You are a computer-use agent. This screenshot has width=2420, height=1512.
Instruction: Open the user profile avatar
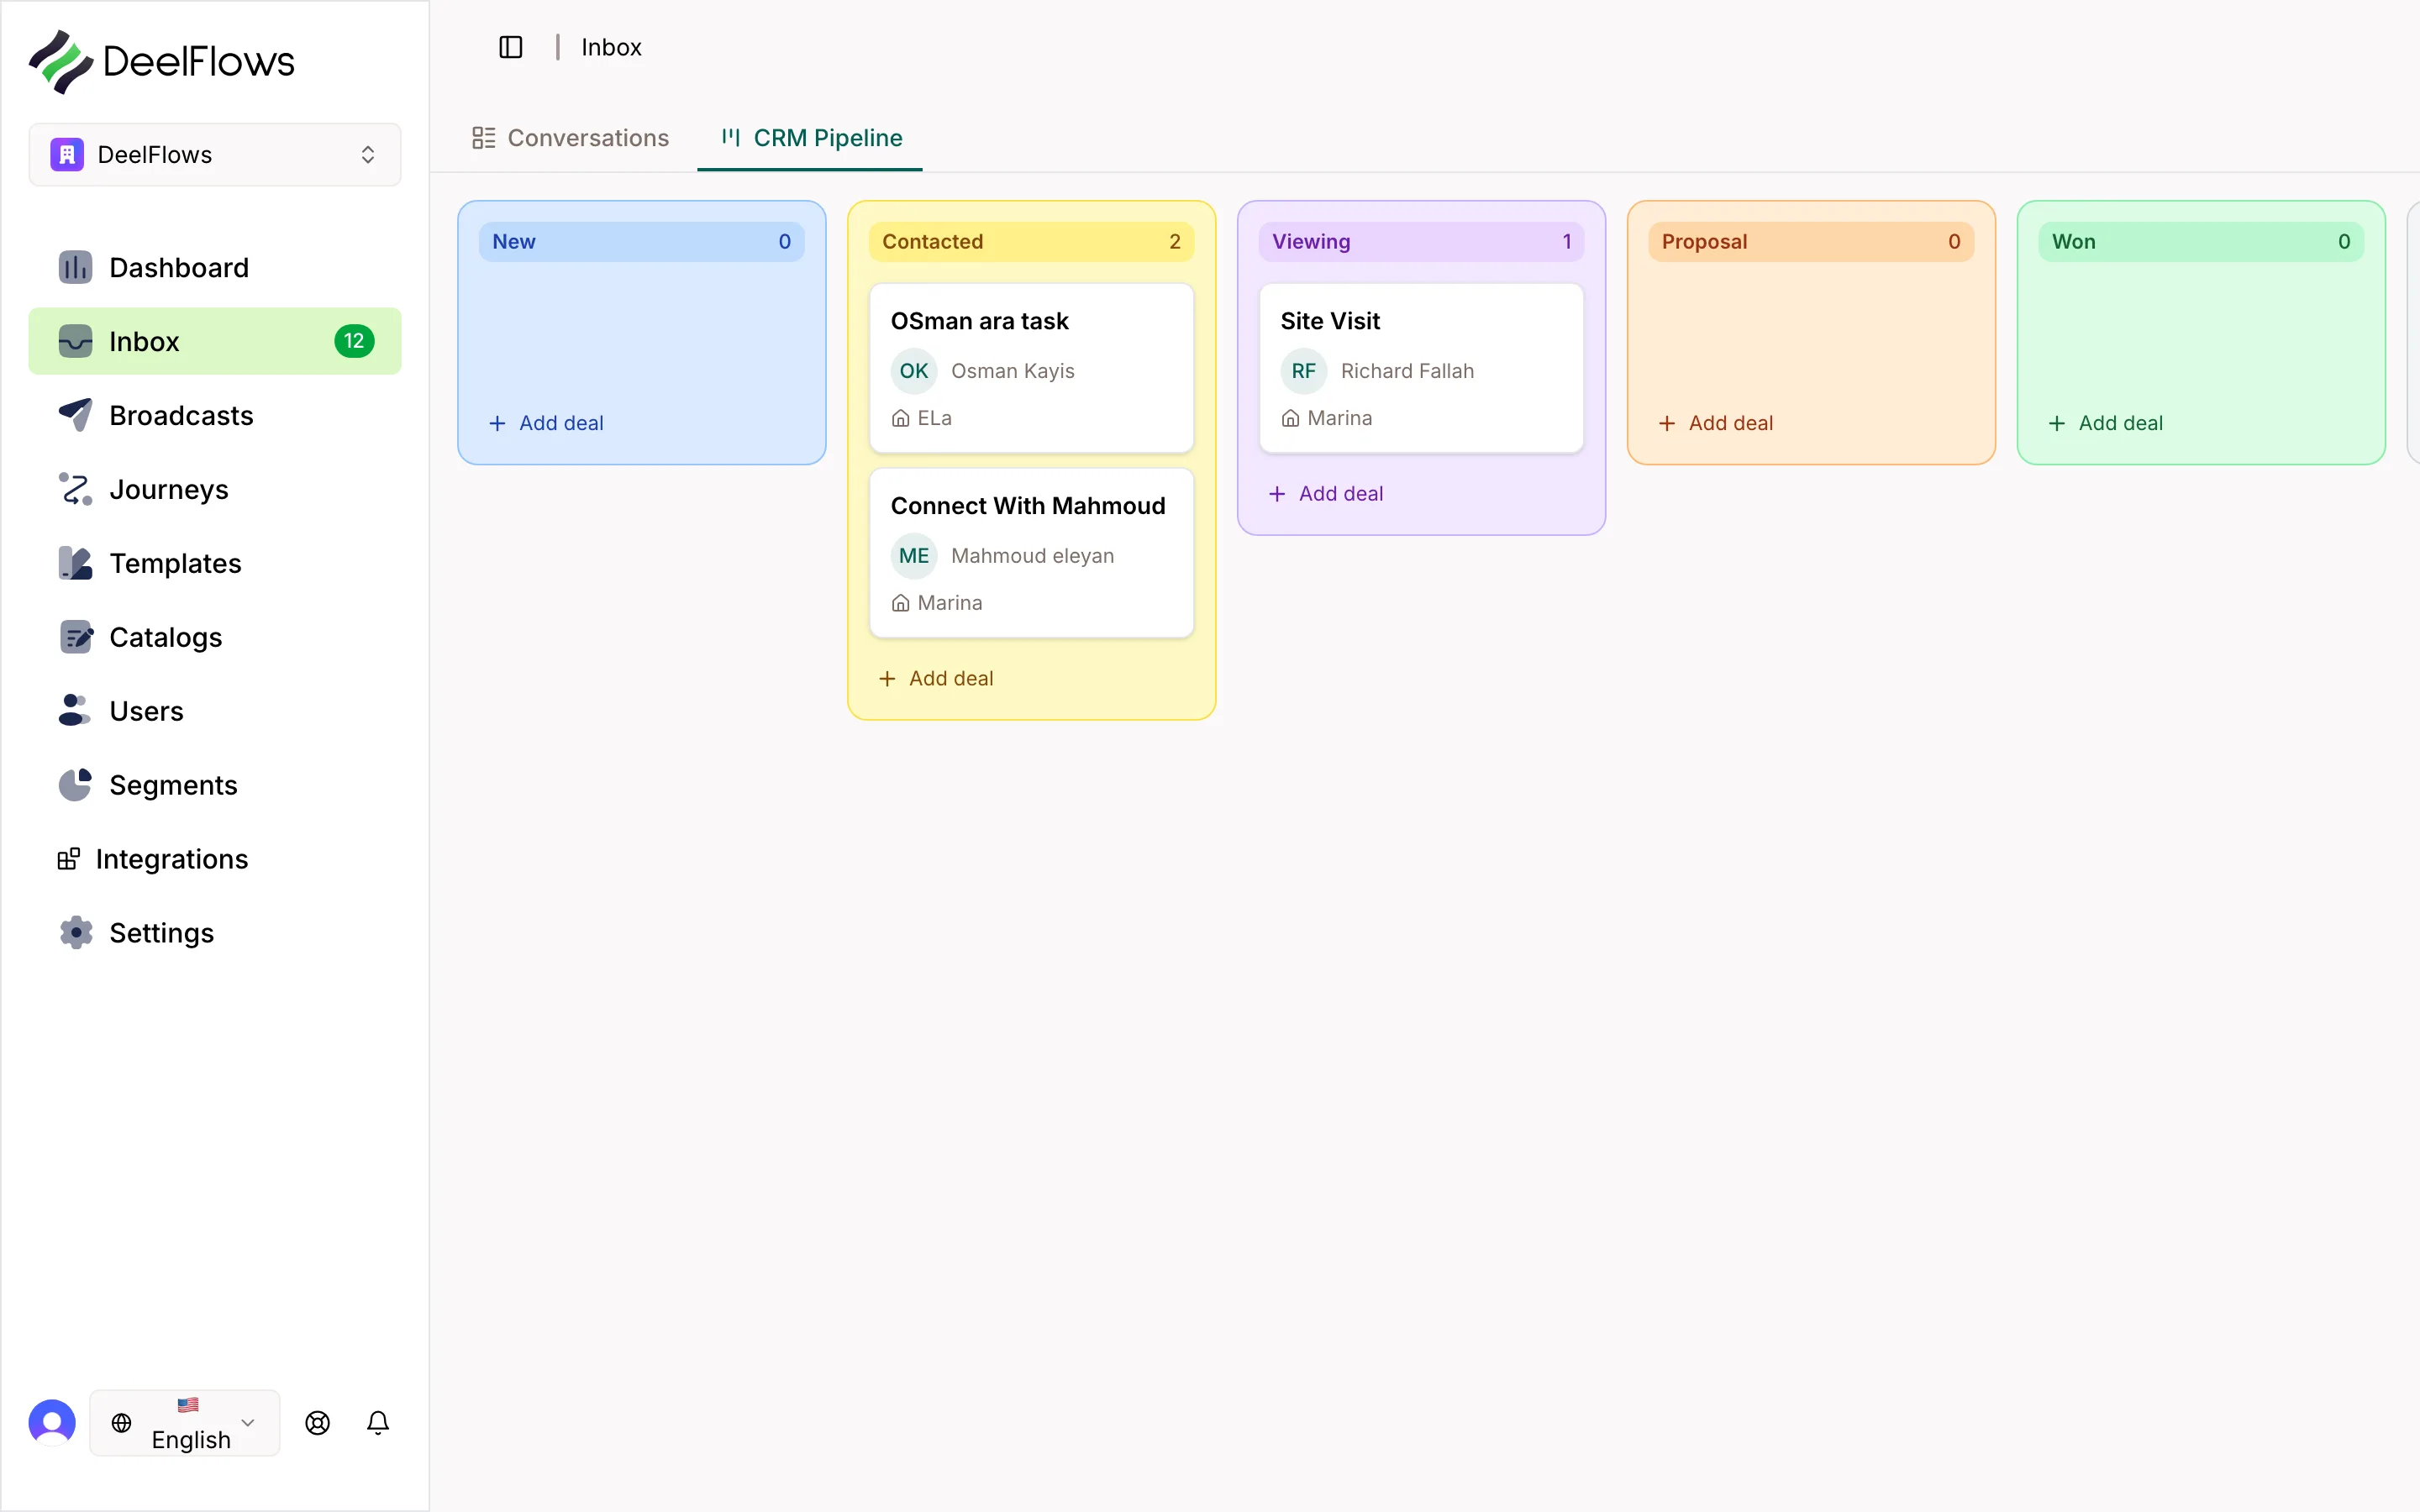click(52, 1422)
